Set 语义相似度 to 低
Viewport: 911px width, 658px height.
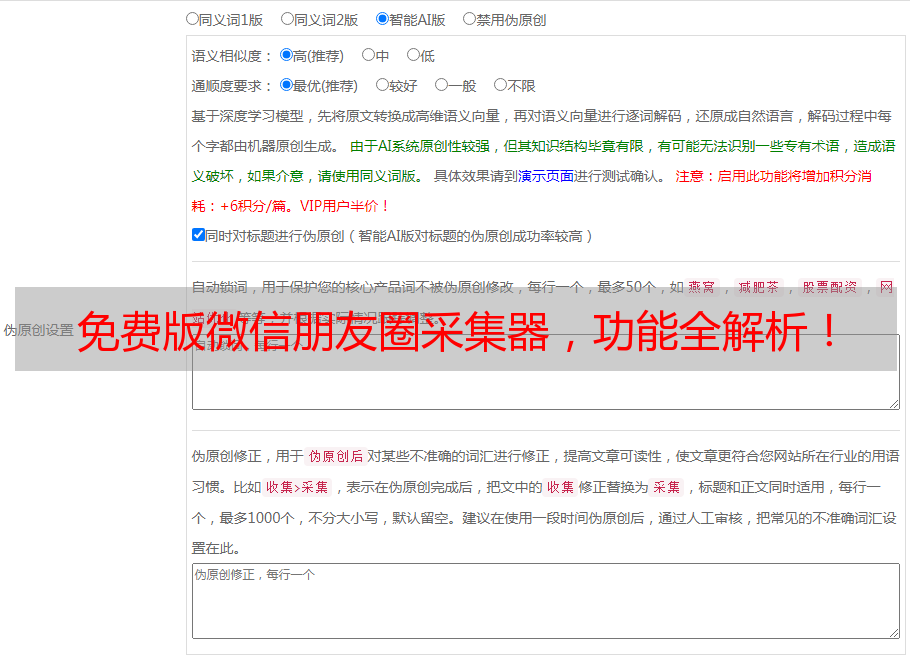tap(413, 55)
